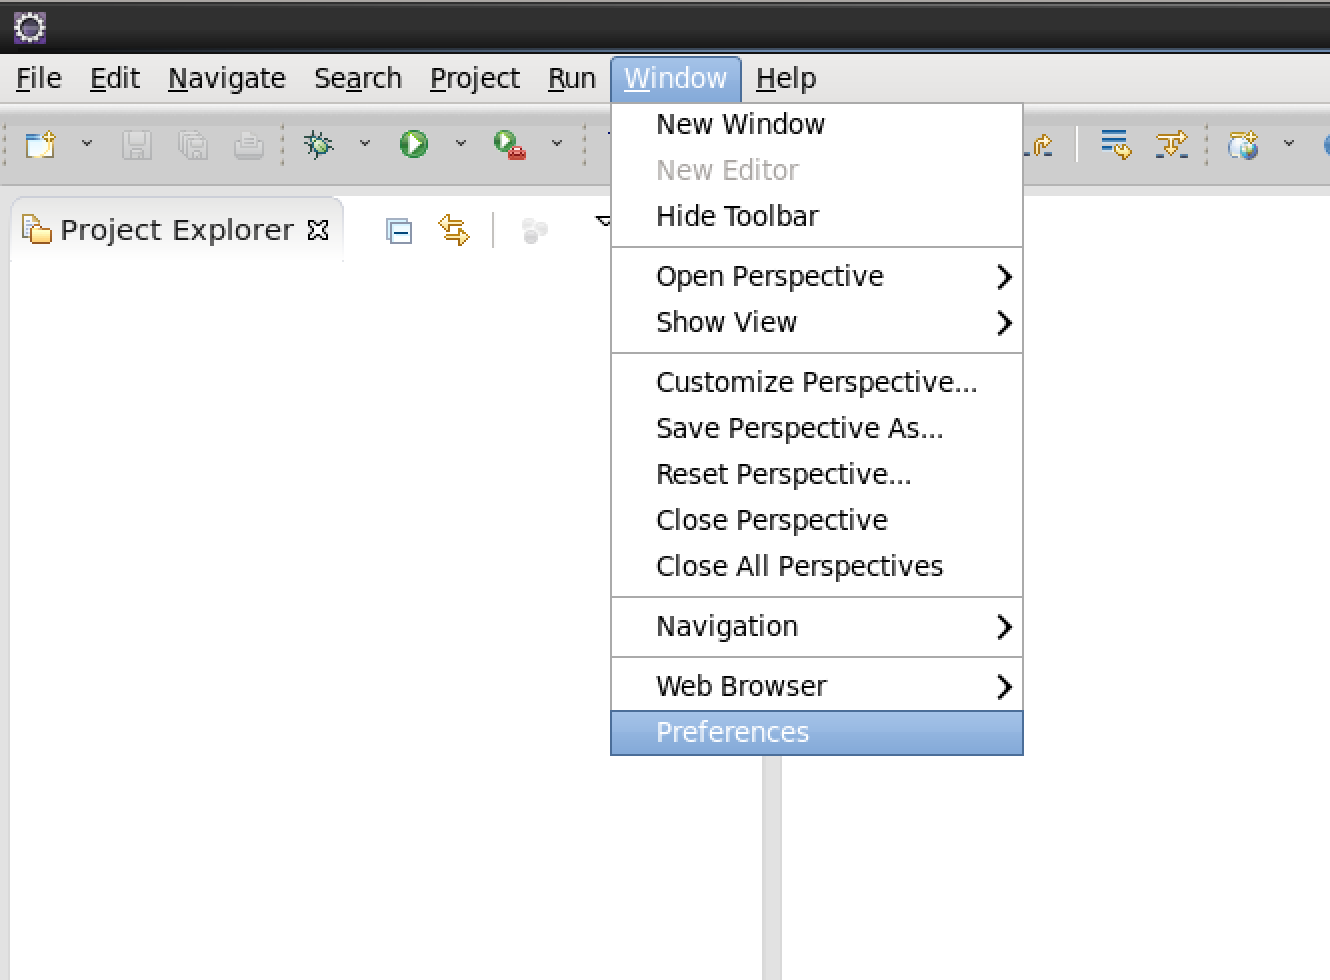
Task: Open the dropdown arrow beside the Debug icon
Action: pos(365,144)
